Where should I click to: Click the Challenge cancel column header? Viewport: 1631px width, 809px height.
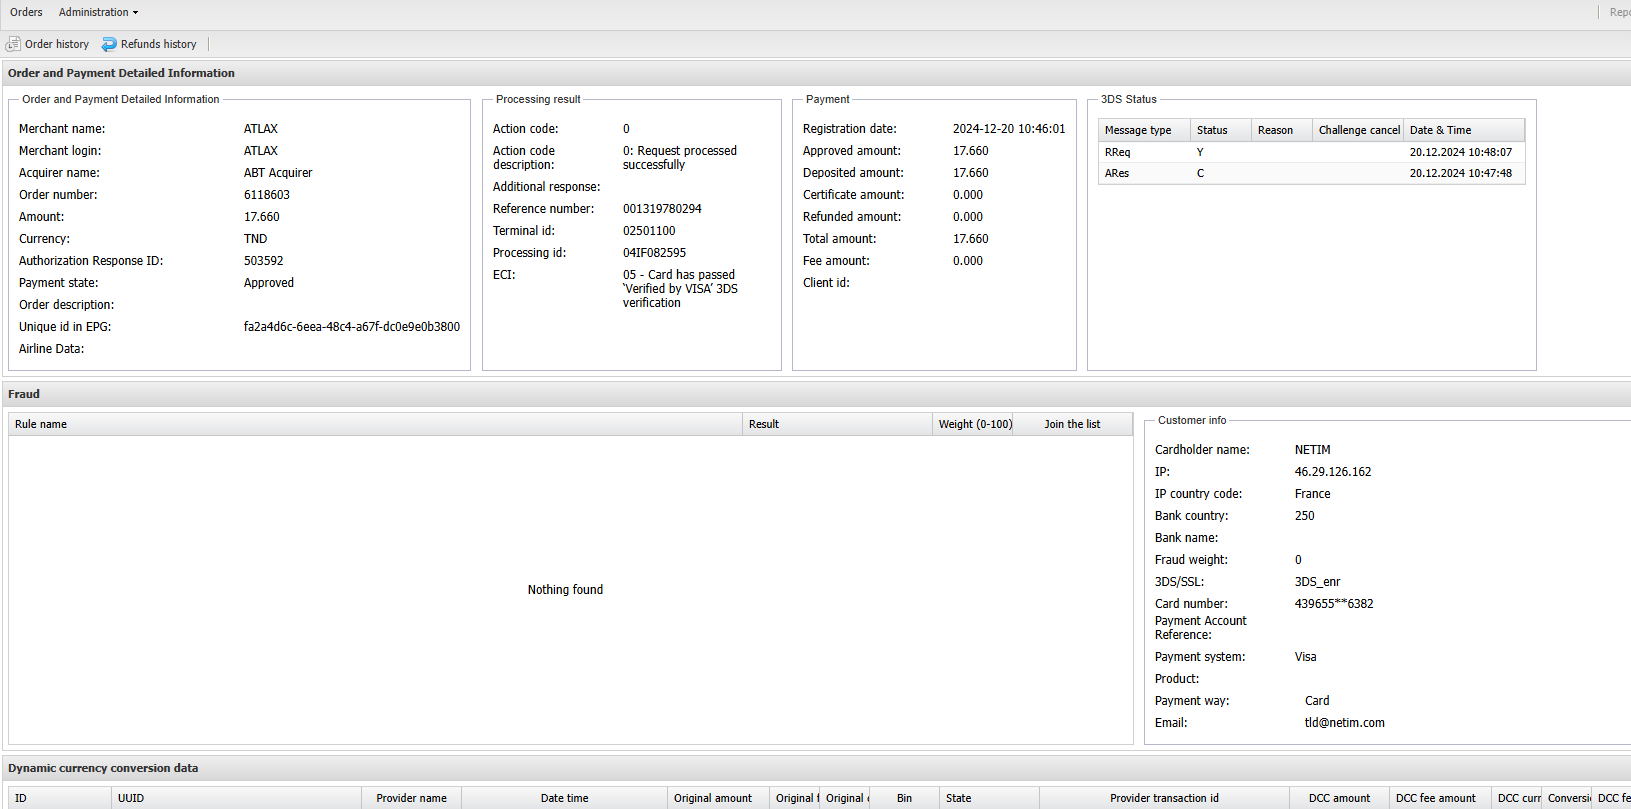click(1358, 130)
